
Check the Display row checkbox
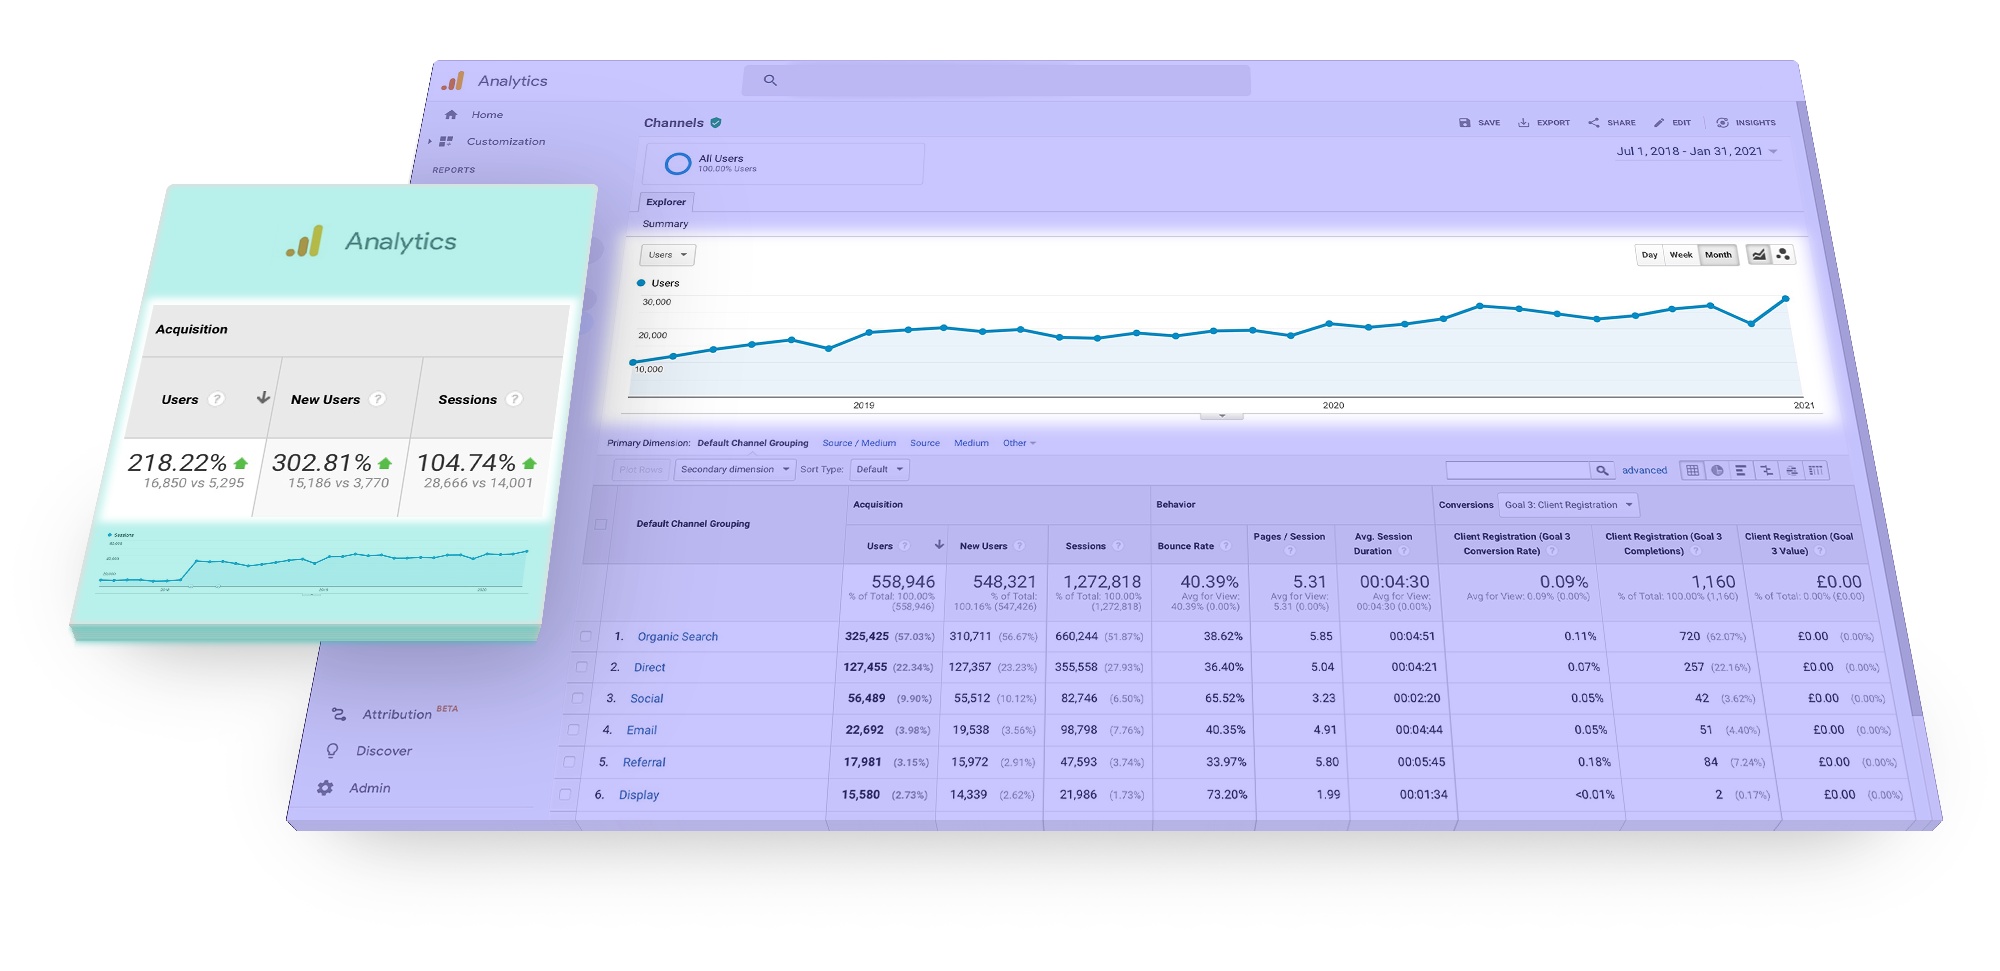coord(565,795)
